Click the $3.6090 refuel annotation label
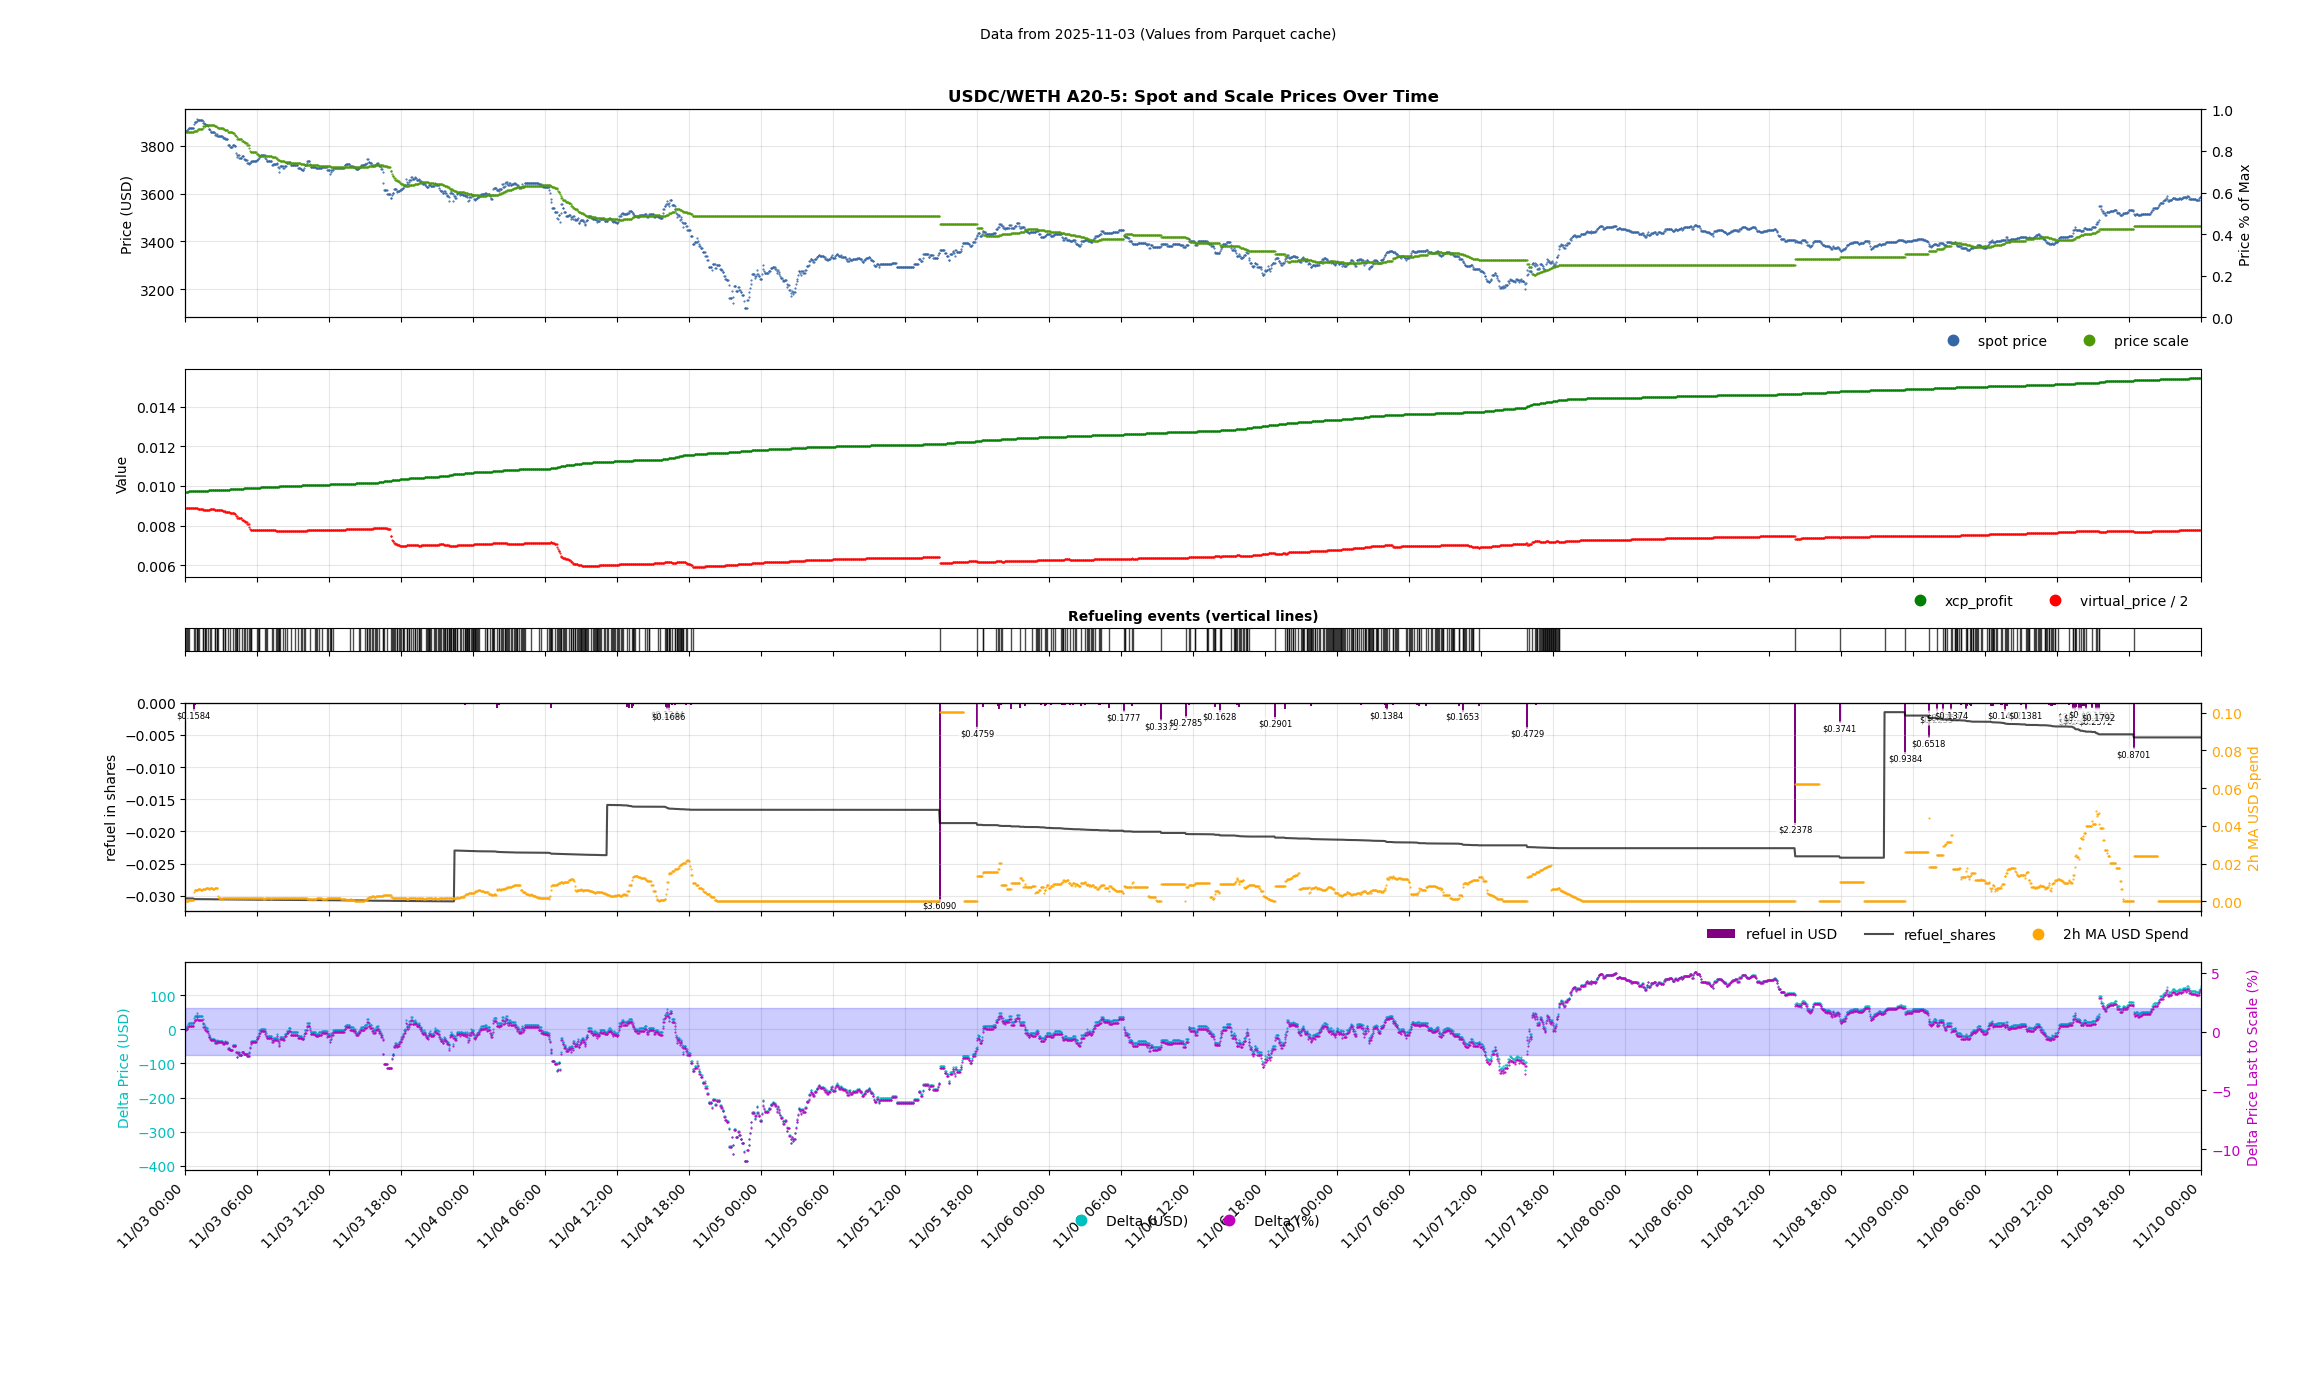This screenshot has width=2317, height=1377. pyautogui.click(x=939, y=906)
